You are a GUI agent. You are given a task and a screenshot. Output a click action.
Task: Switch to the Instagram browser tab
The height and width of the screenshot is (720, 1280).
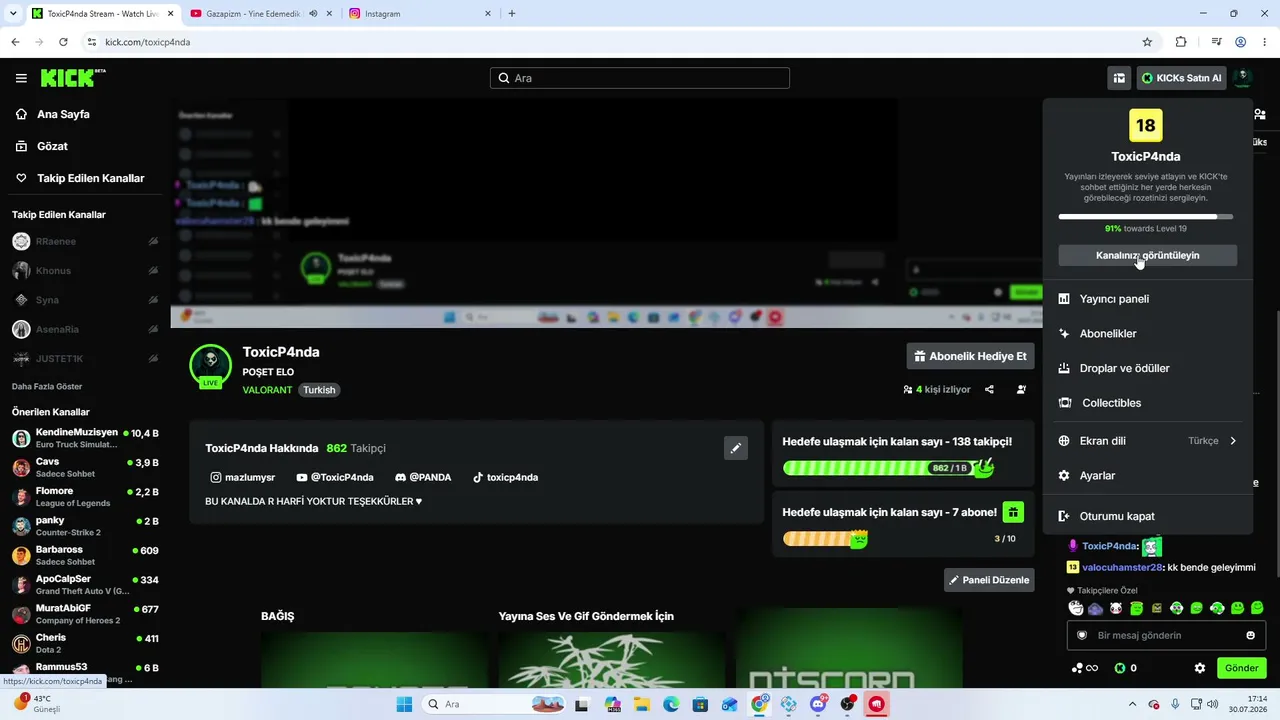coord(421,14)
